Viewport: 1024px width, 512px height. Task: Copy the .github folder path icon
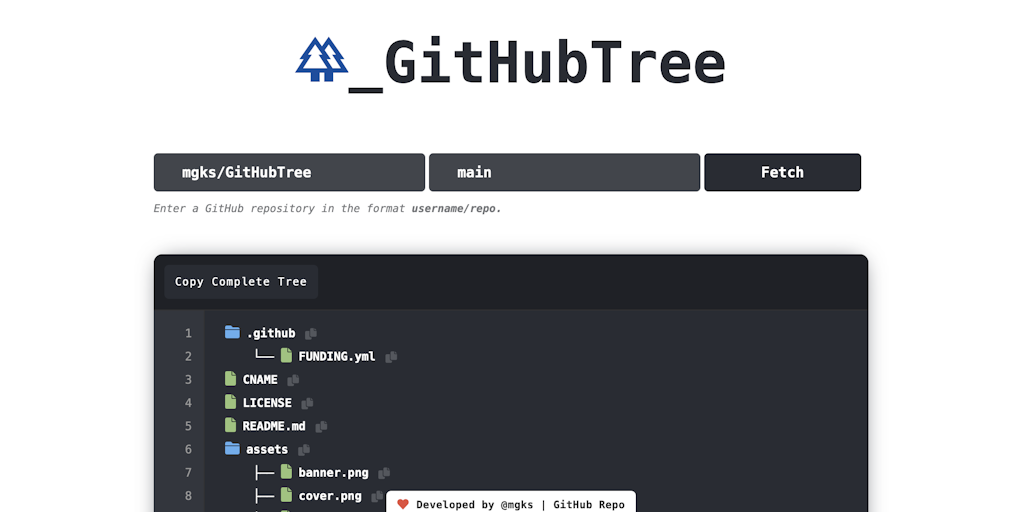pyautogui.click(x=311, y=334)
